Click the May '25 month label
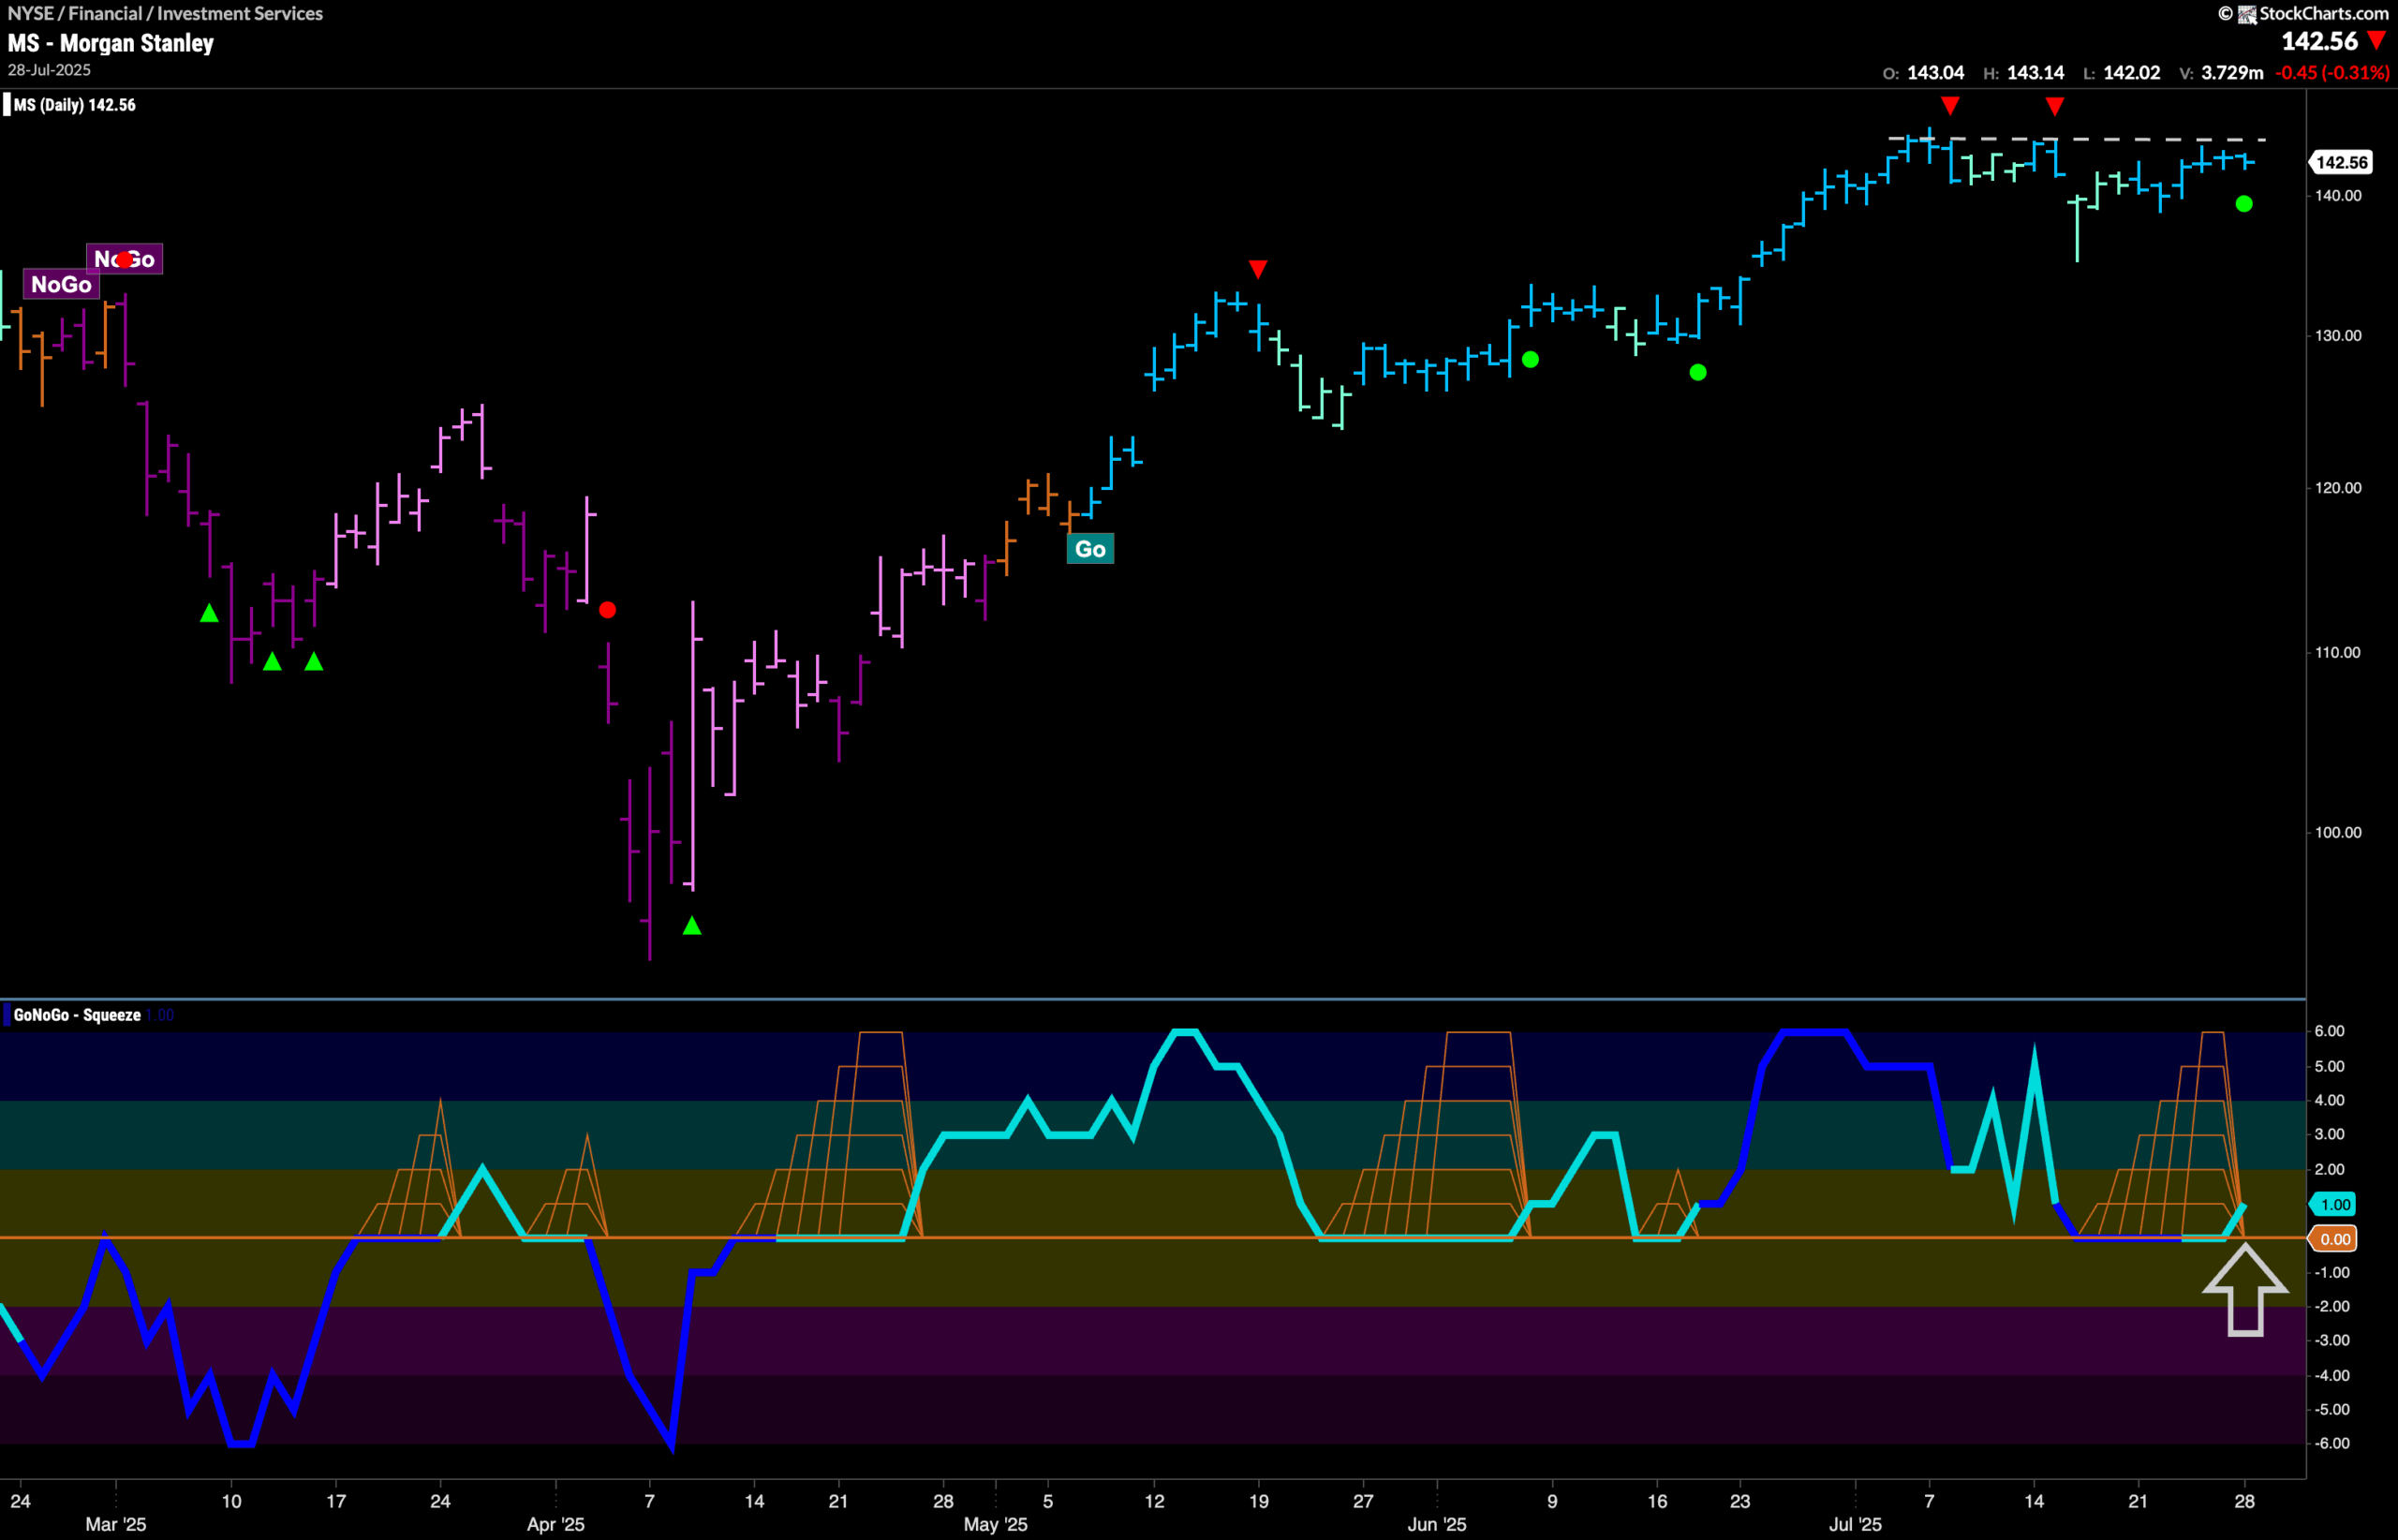 (x=996, y=1524)
